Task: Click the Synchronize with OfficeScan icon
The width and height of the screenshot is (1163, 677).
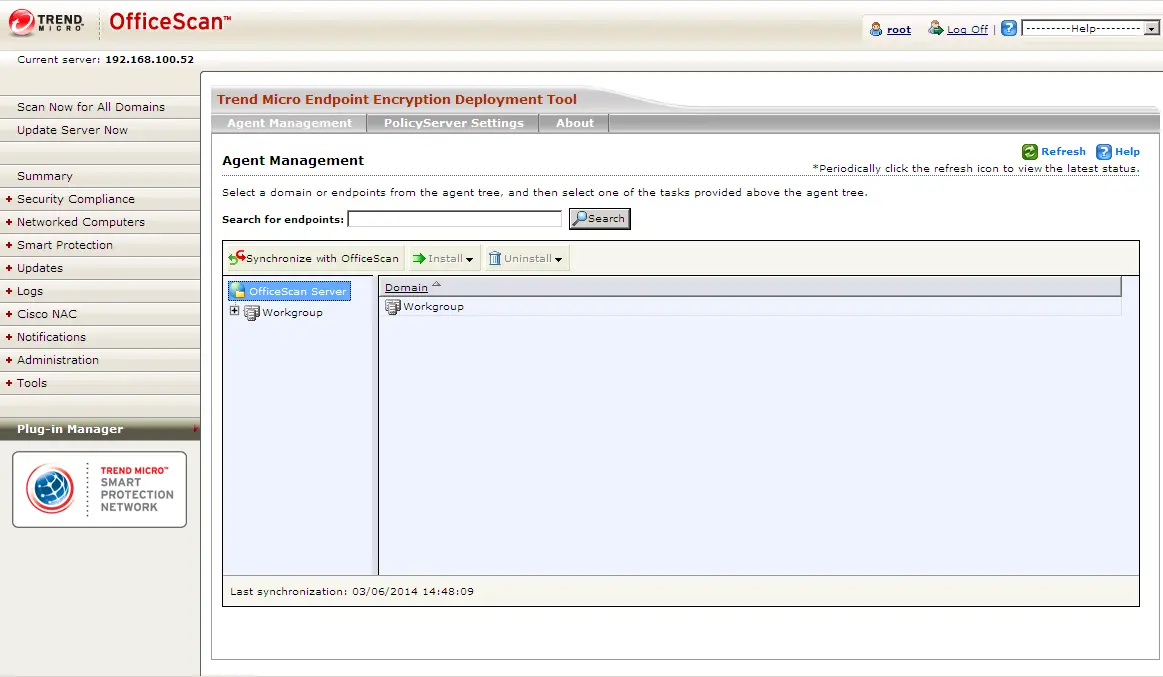Action: 237,258
